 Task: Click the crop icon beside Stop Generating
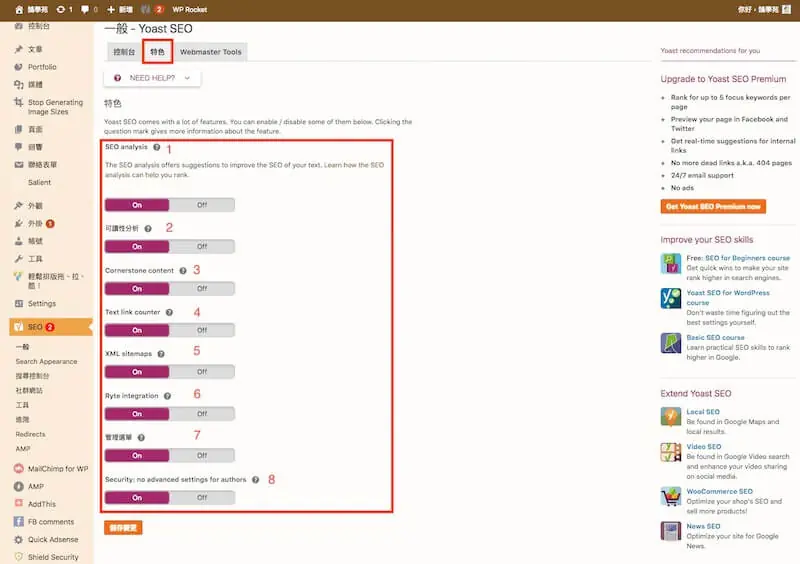(18, 102)
